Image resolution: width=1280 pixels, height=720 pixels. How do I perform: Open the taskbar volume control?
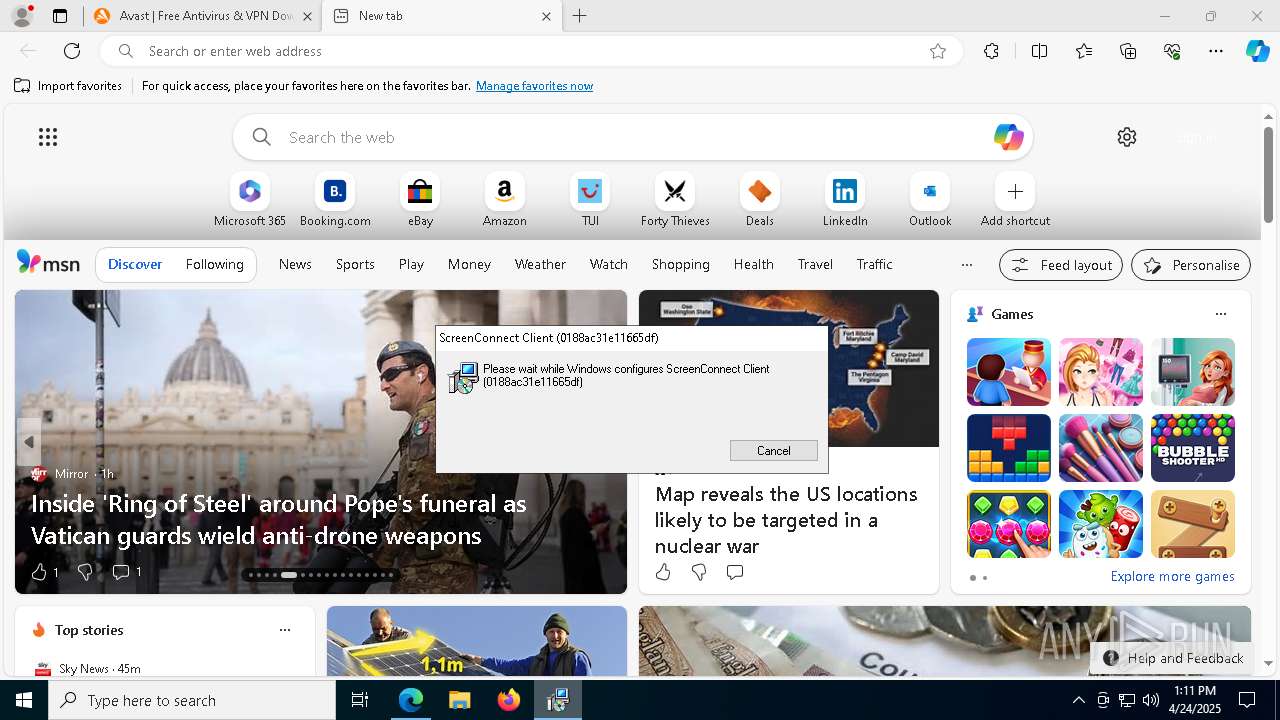click(x=1151, y=700)
